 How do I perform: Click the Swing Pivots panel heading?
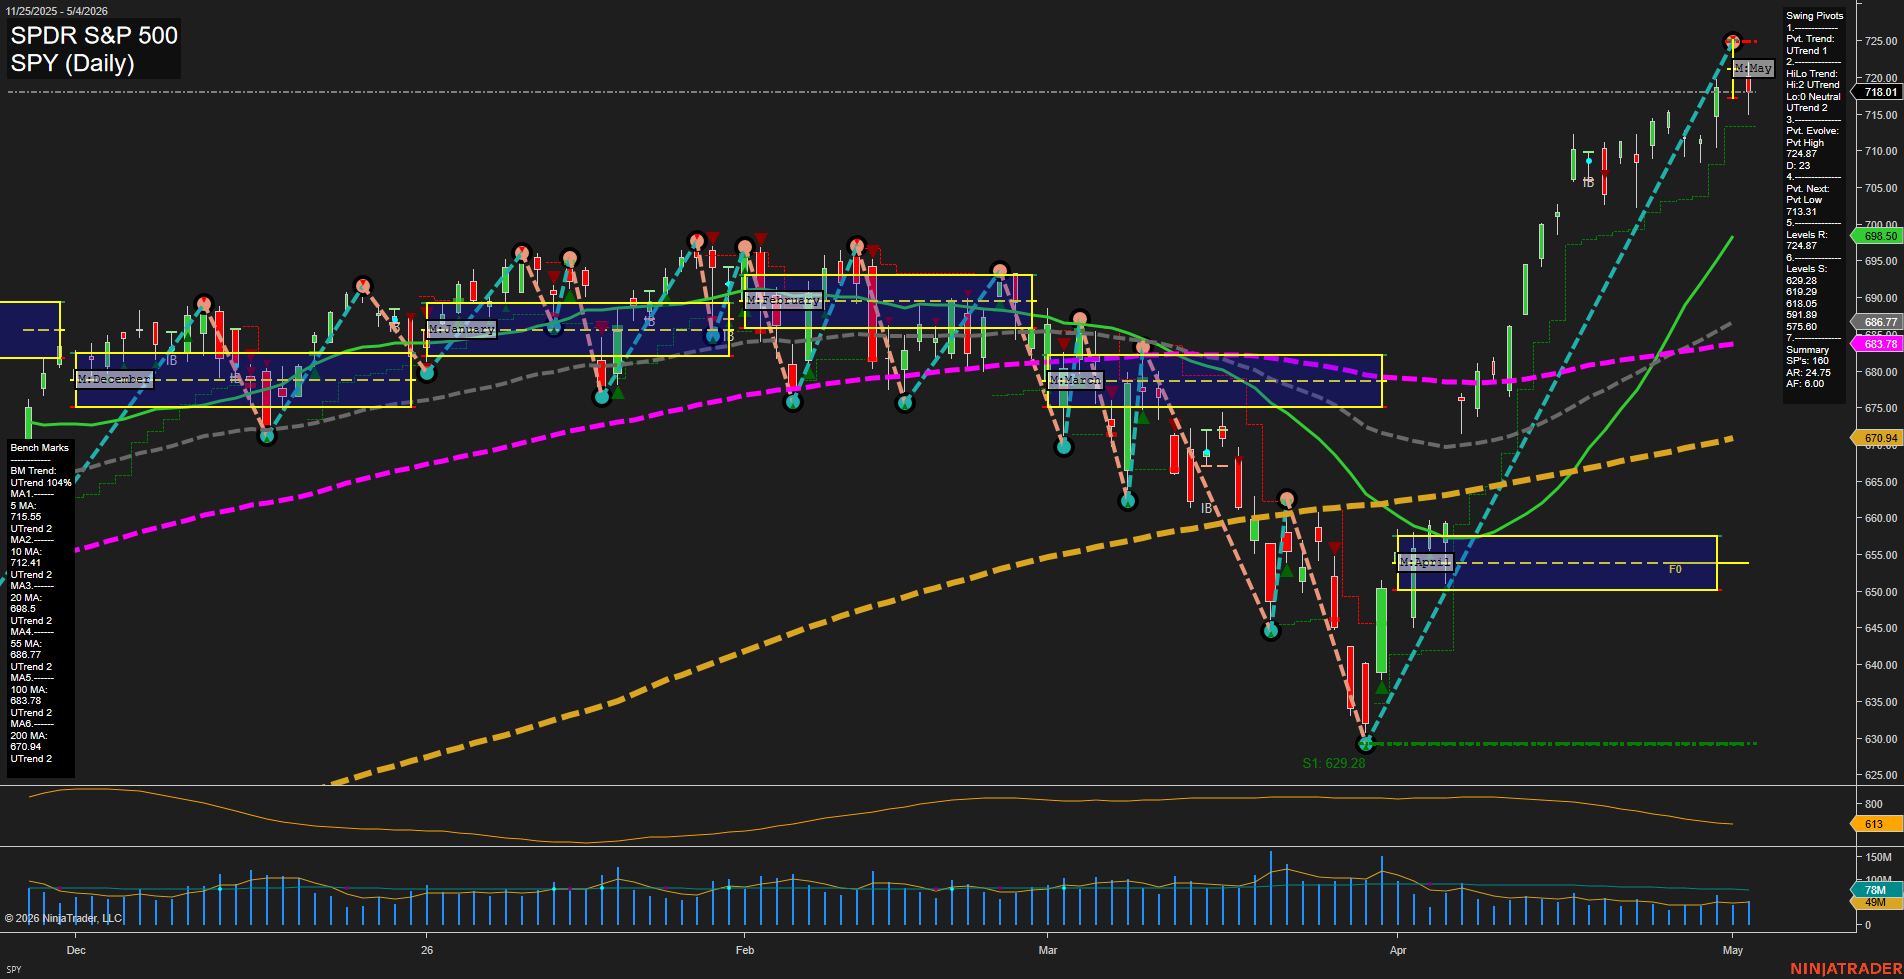pyautogui.click(x=1814, y=16)
